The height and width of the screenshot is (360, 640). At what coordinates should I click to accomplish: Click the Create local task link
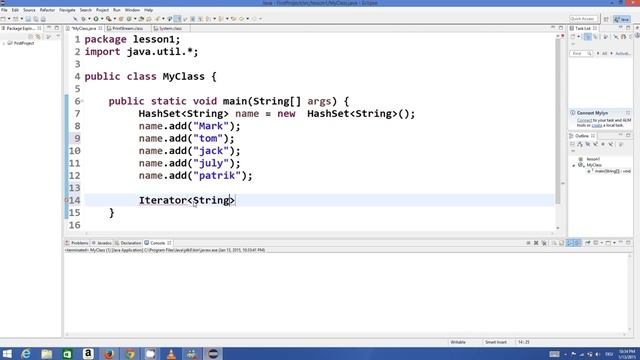point(597,125)
